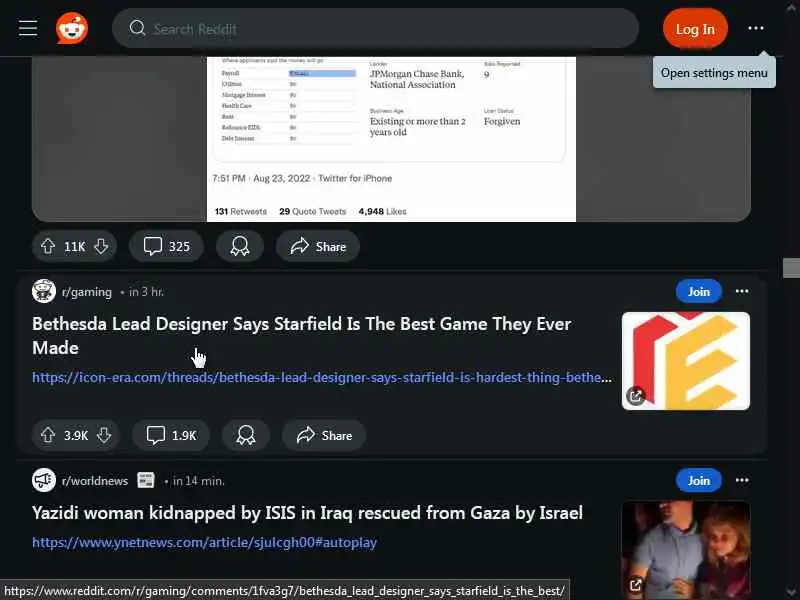
Task: Open the Yazidi woman rescued post title
Action: tap(307, 513)
